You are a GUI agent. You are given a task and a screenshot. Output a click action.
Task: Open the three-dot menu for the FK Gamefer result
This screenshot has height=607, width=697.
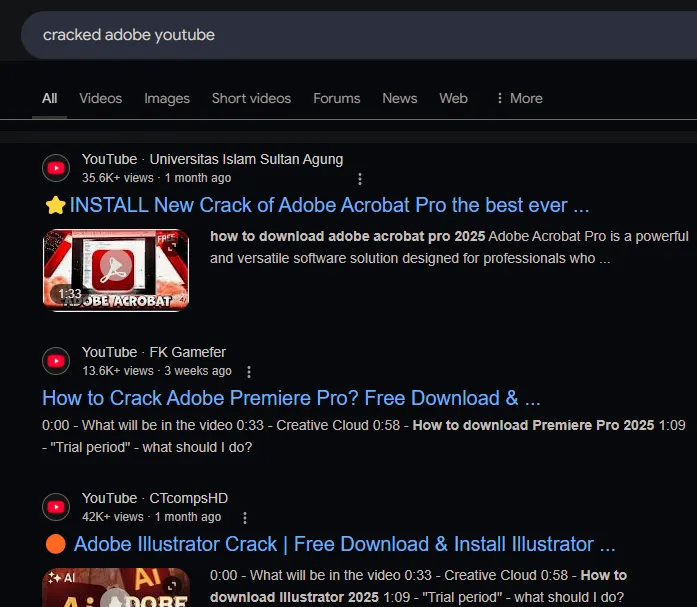[249, 372]
